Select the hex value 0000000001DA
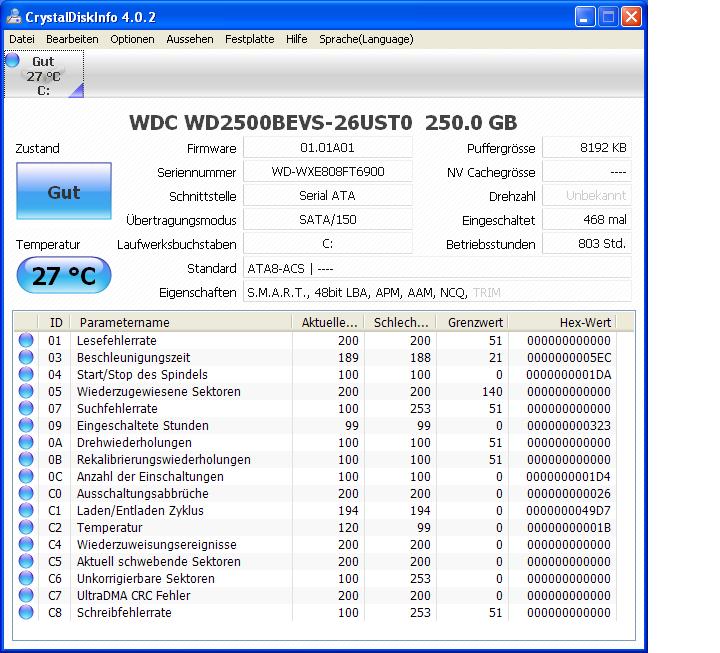Viewport: 720px width, 653px height. click(x=569, y=375)
